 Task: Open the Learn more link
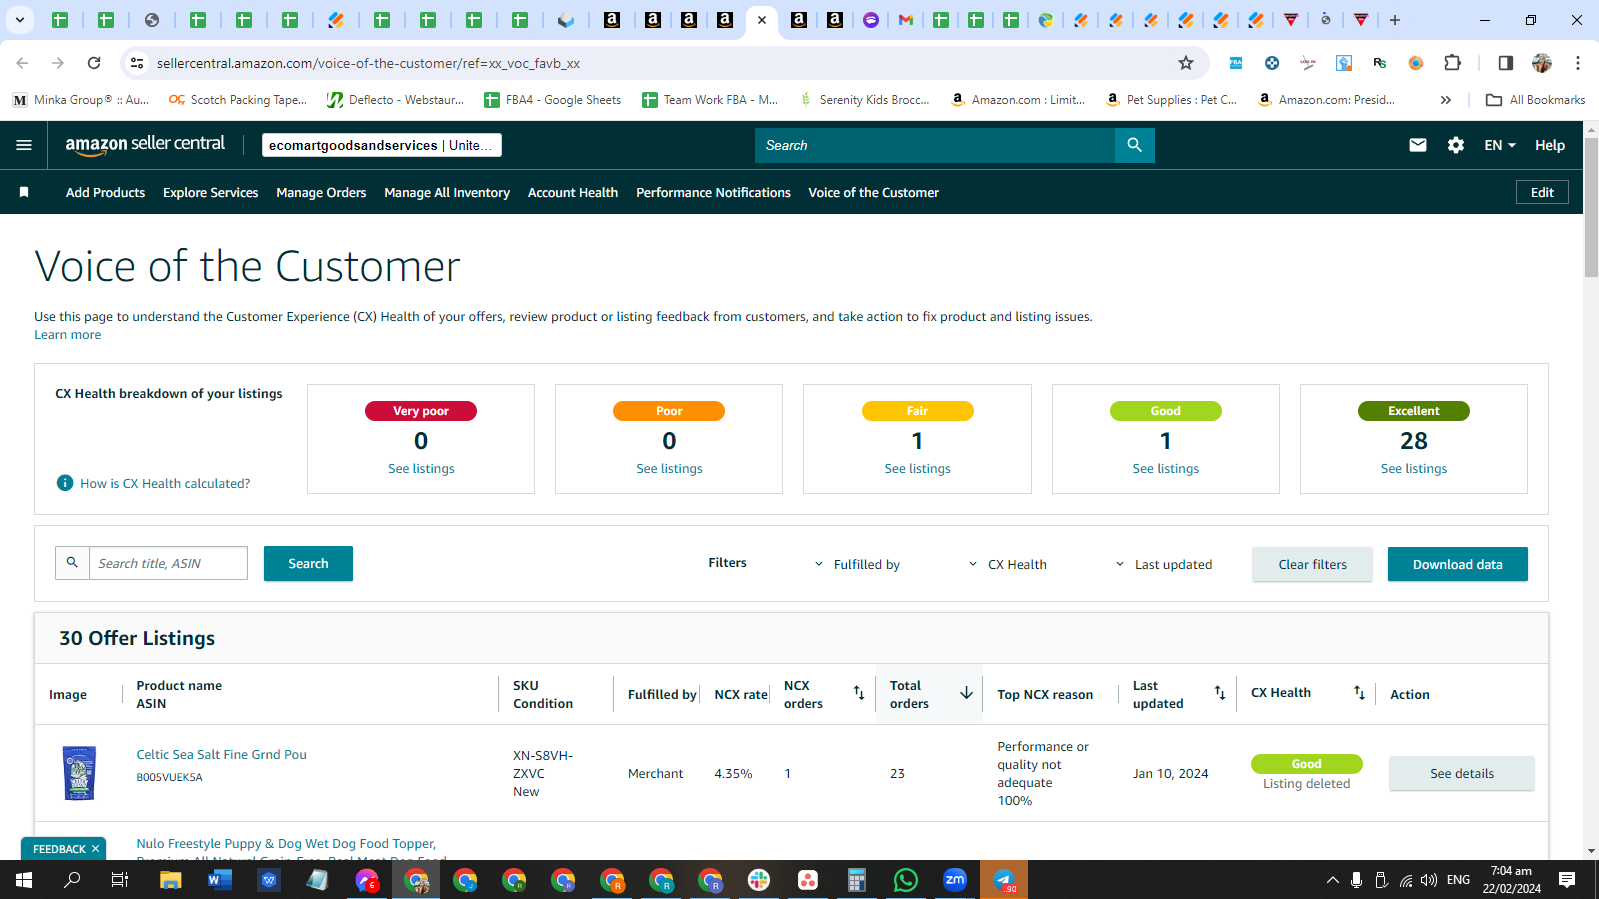[x=67, y=335]
